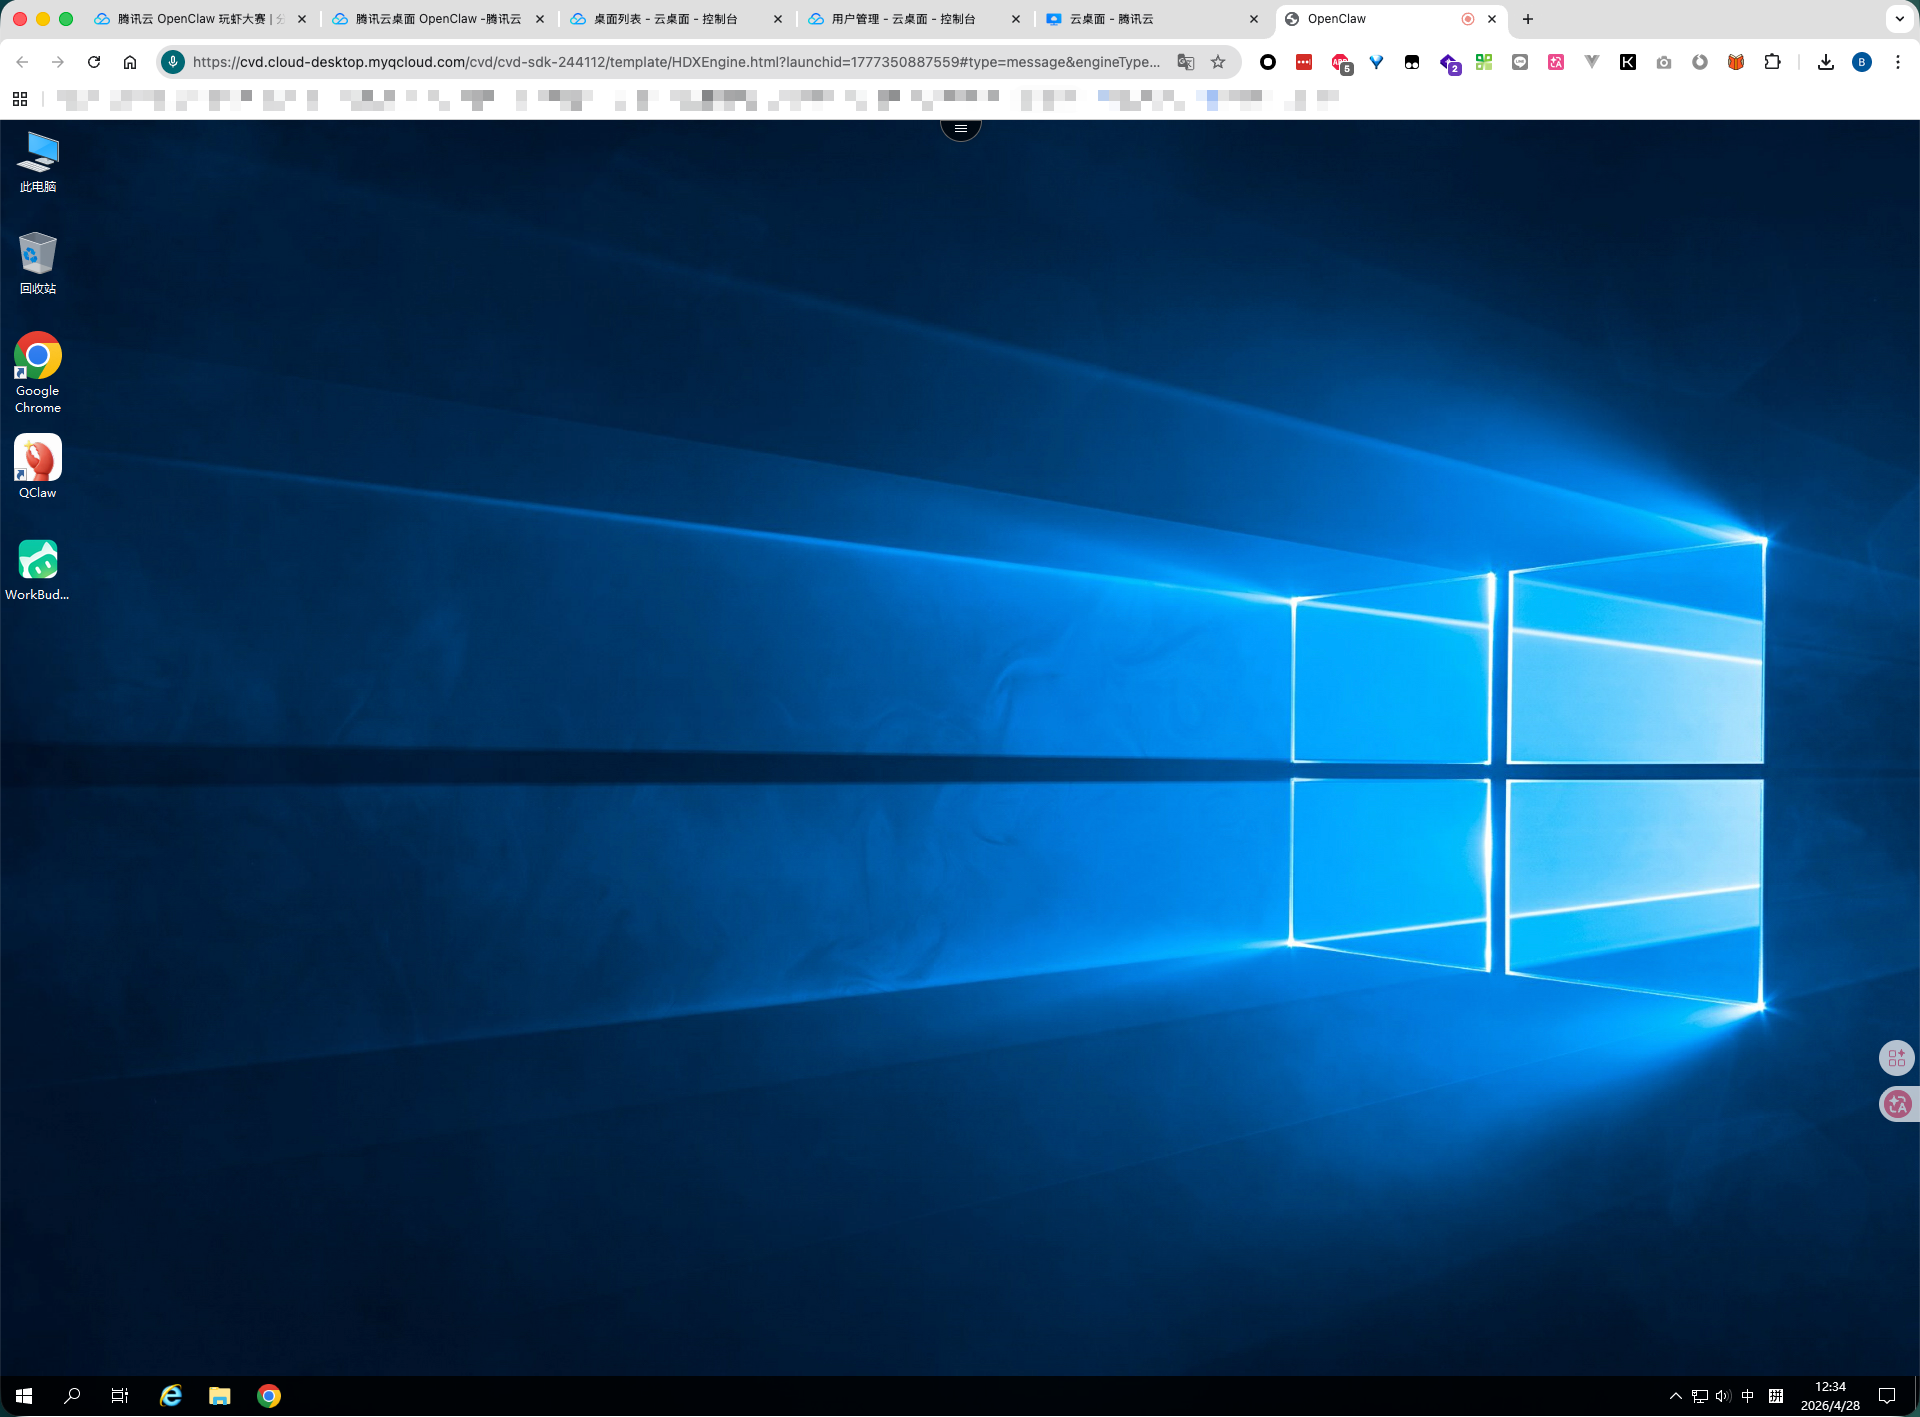Image resolution: width=1920 pixels, height=1417 pixels.
Task: Toggle the volume speaker tray icon
Action: (1723, 1396)
